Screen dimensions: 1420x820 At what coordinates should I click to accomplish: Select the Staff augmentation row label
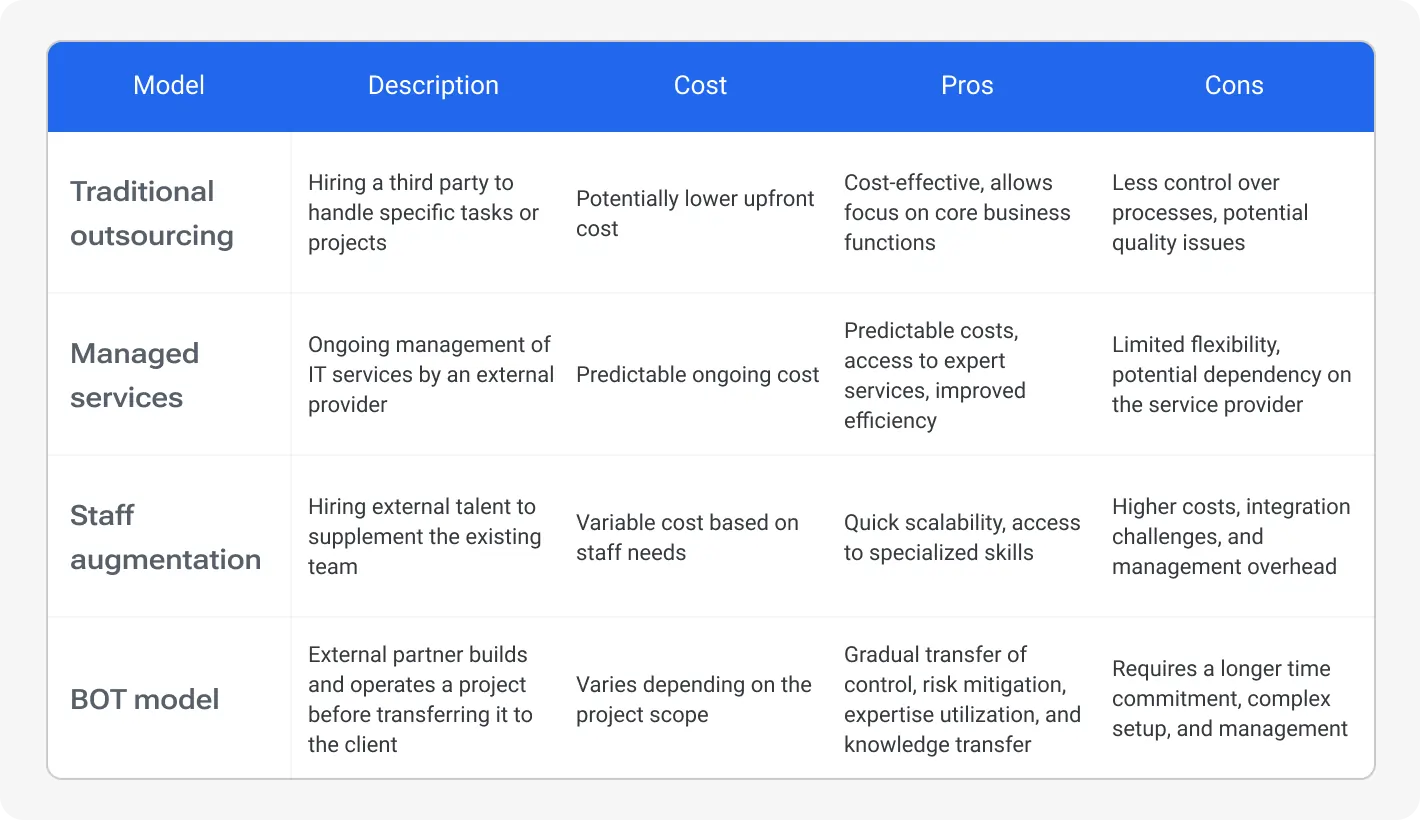pos(166,537)
